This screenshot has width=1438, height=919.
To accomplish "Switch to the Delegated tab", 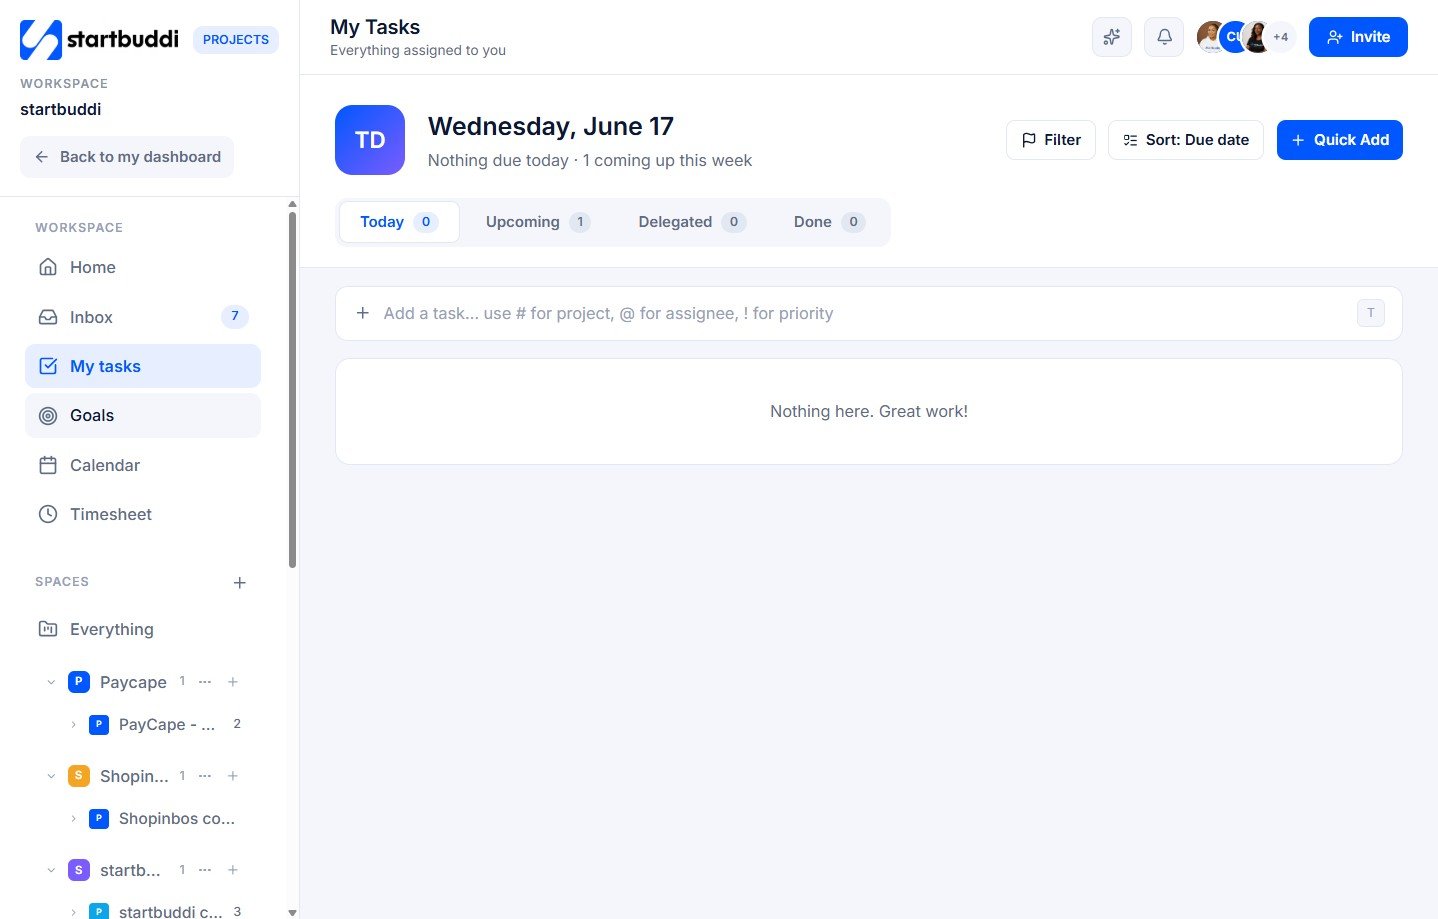I will pos(692,222).
